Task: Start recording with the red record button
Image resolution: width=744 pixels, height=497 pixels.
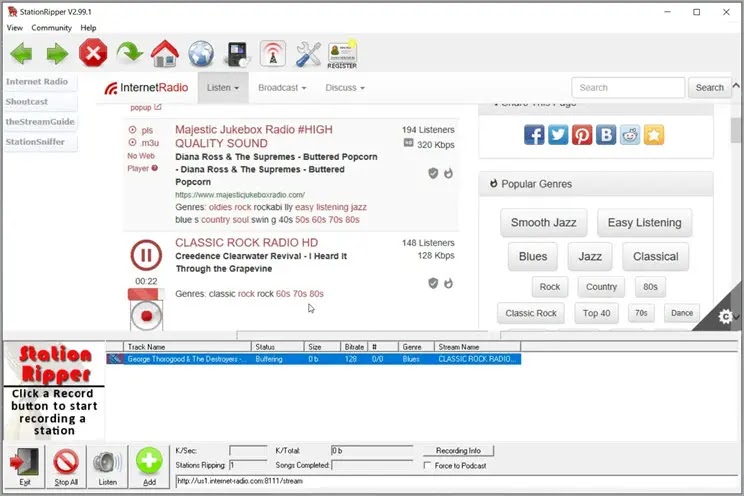Action: pyautogui.click(x=146, y=315)
